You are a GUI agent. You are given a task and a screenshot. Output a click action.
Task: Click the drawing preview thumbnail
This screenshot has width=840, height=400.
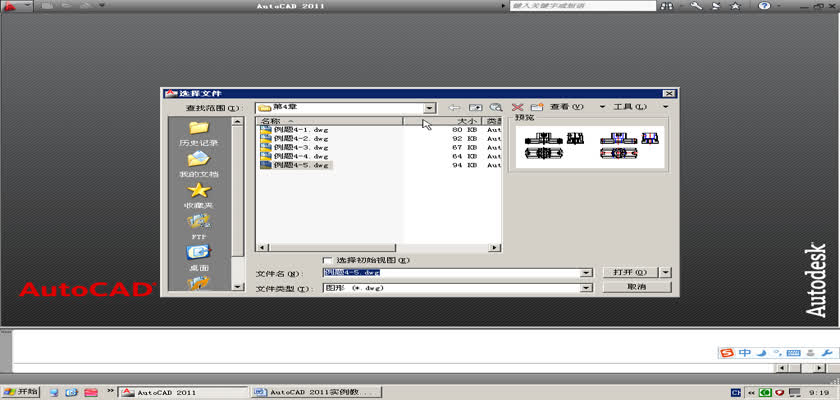click(x=590, y=147)
